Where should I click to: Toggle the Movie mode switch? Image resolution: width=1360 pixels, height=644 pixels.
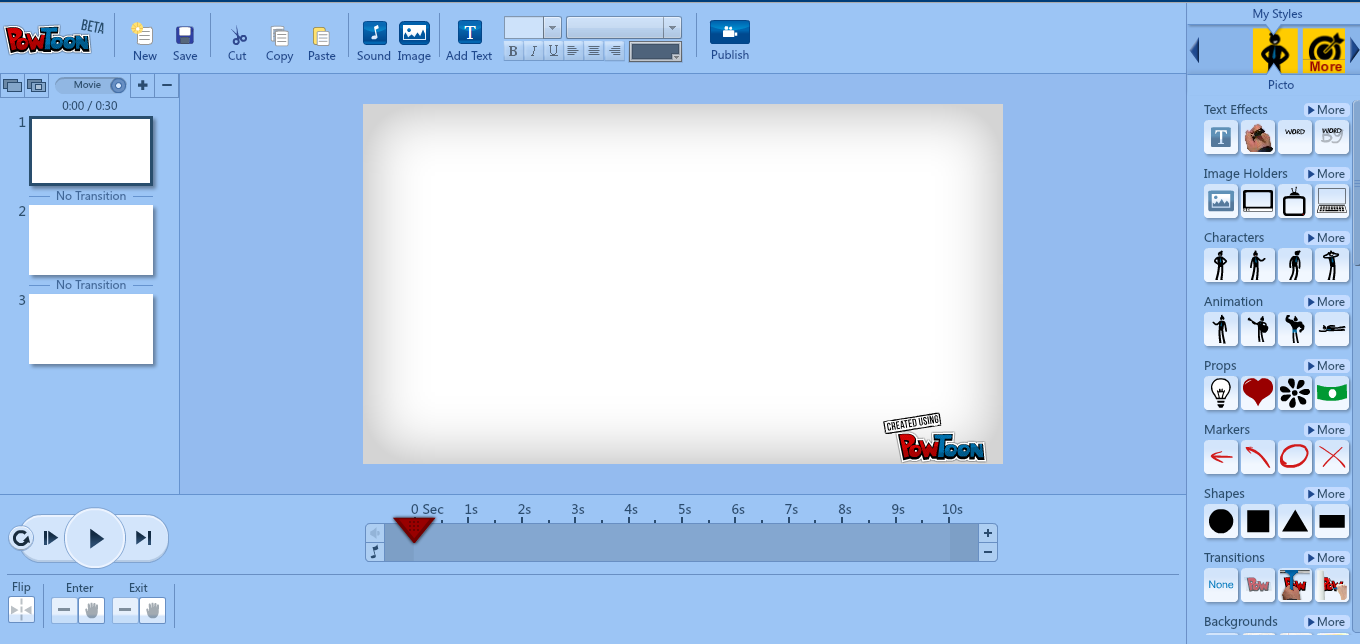[90, 85]
